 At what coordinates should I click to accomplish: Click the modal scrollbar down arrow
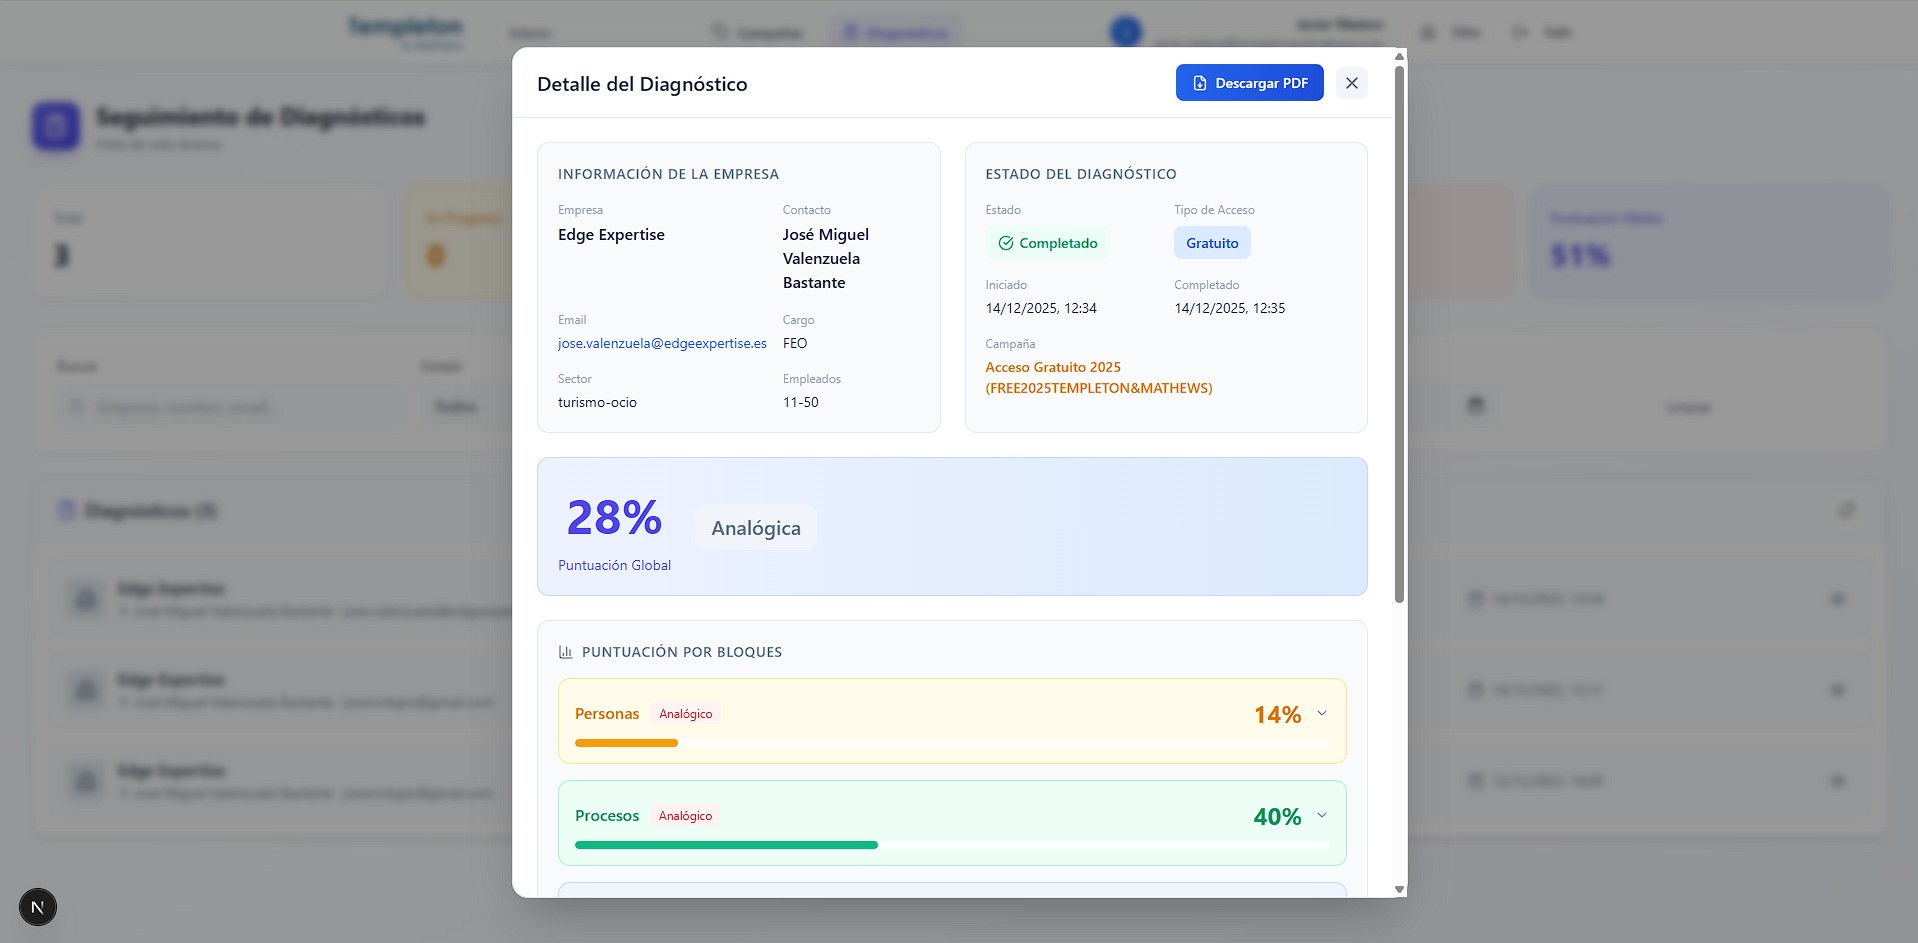(1399, 889)
